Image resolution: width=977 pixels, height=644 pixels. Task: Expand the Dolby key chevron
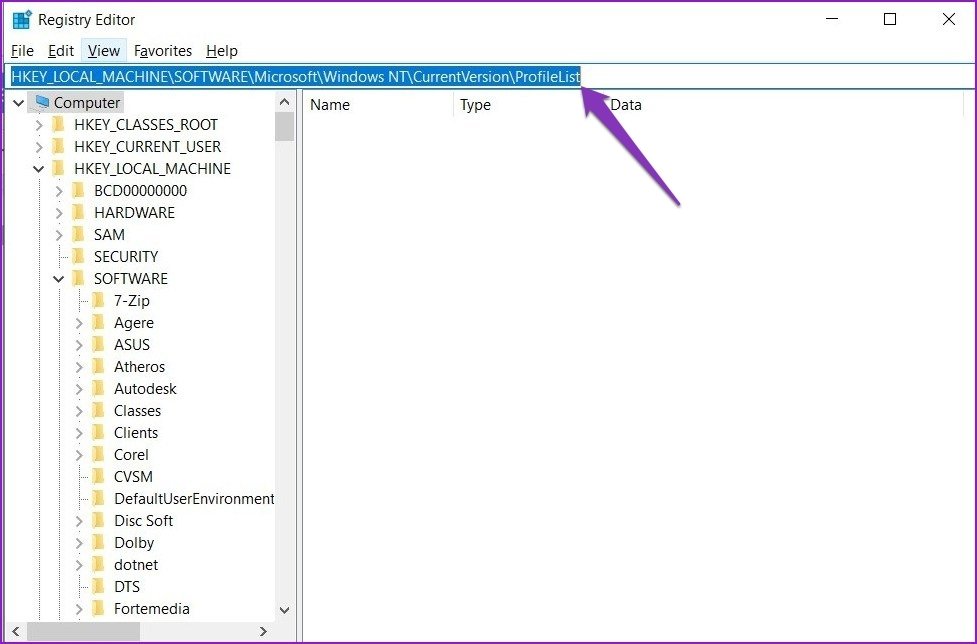coord(79,543)
